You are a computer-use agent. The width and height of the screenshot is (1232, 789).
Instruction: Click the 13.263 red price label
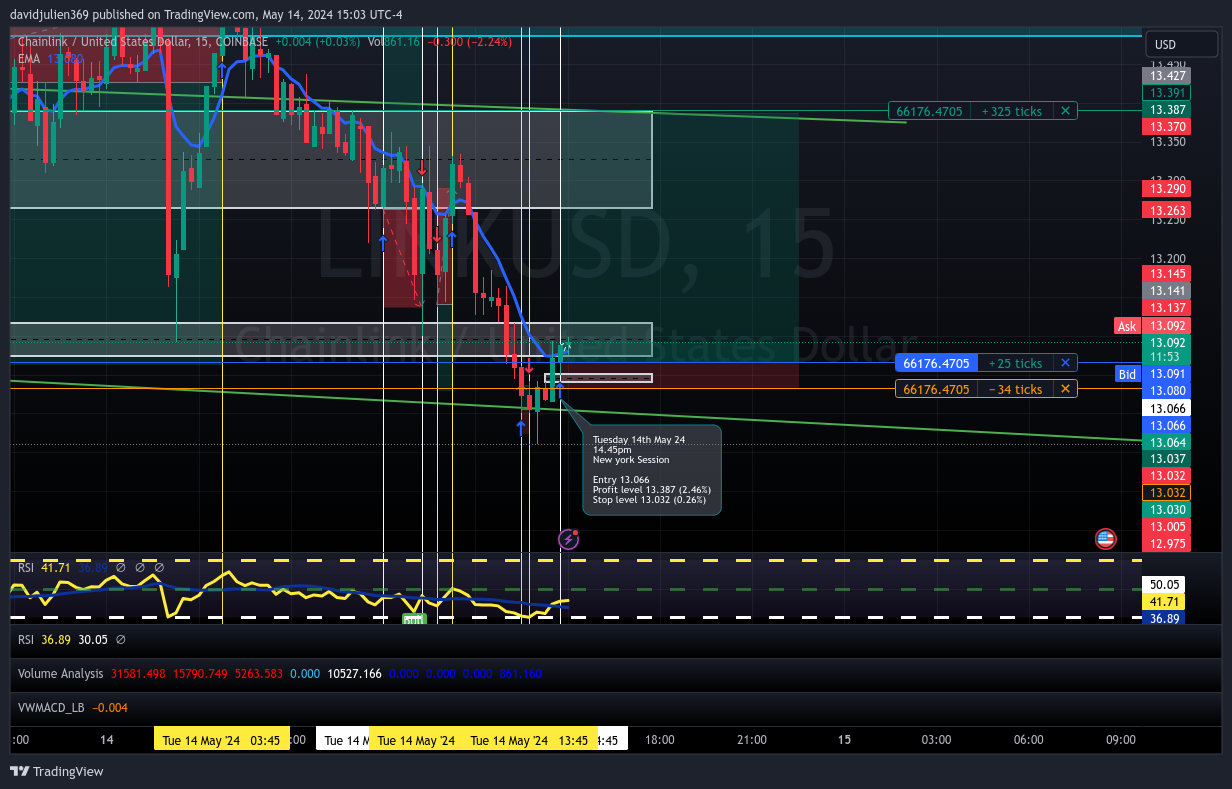1167,210
